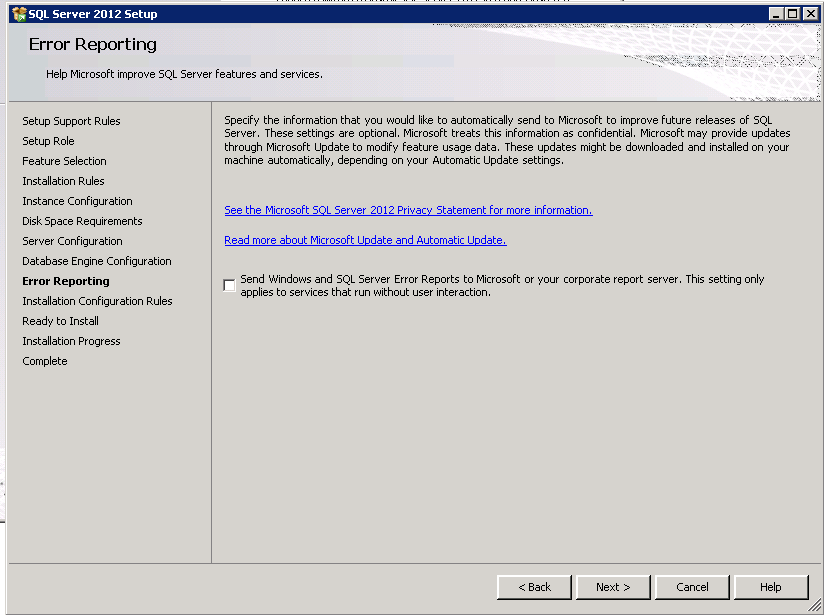Viewport: 824px width, 615px height.
Task: Select Installation Progress step
Action: pos(71,341)
